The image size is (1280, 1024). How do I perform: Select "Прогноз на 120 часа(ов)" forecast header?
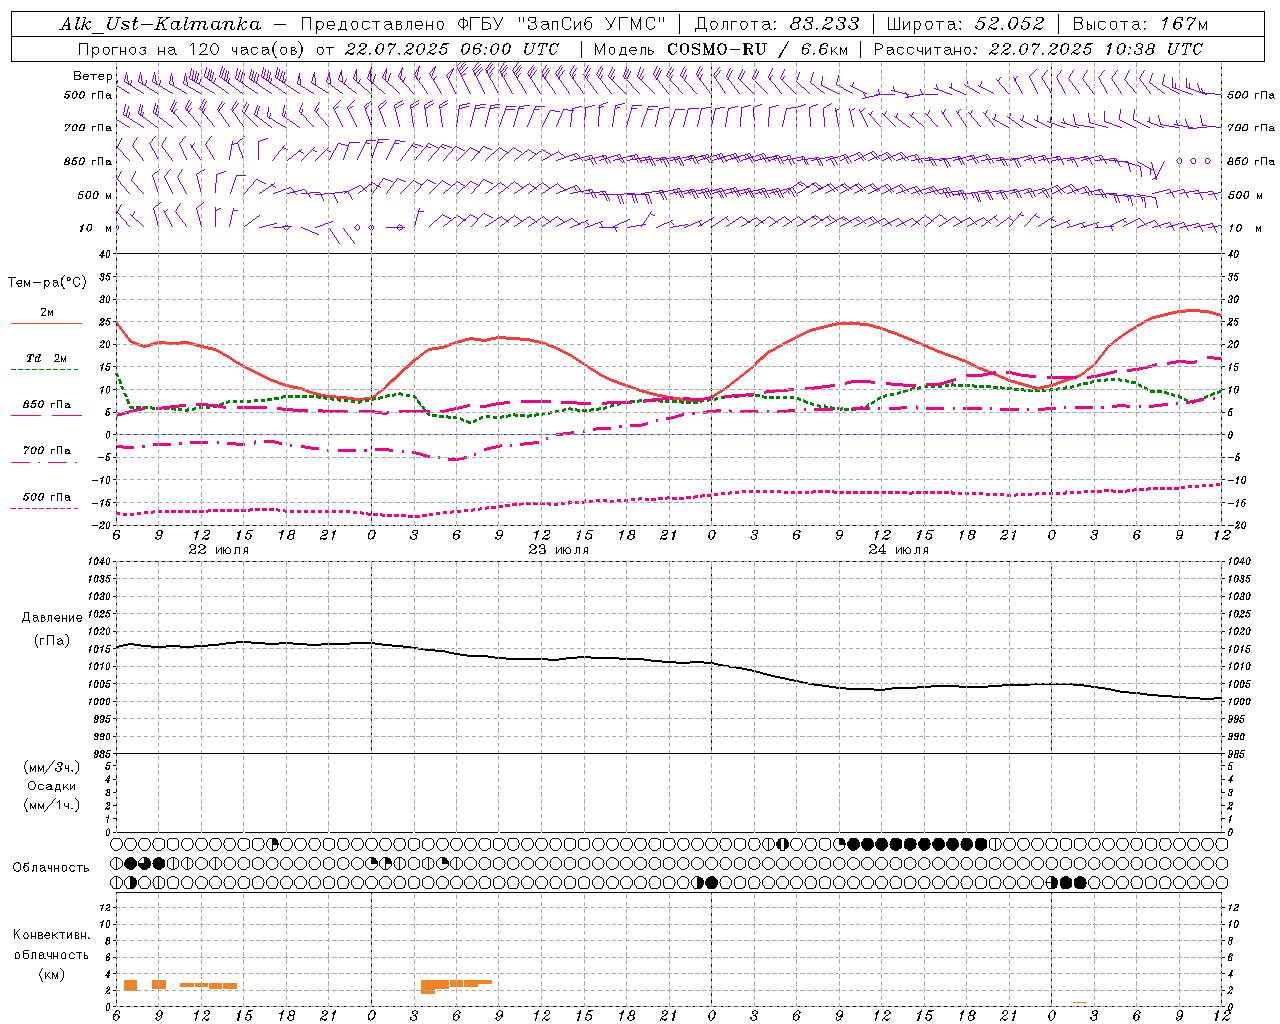pyautogui.click(x=192, y=49)
